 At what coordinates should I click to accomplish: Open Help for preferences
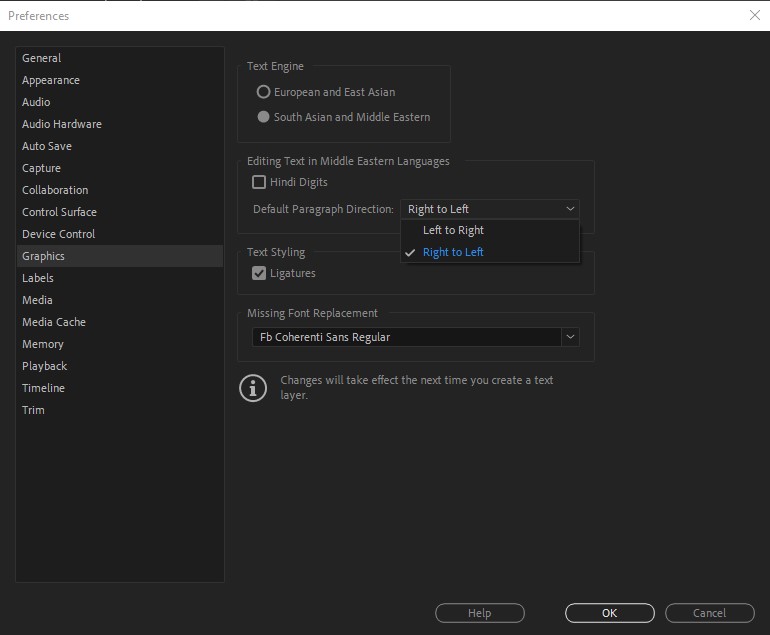(x=479, y=613)
